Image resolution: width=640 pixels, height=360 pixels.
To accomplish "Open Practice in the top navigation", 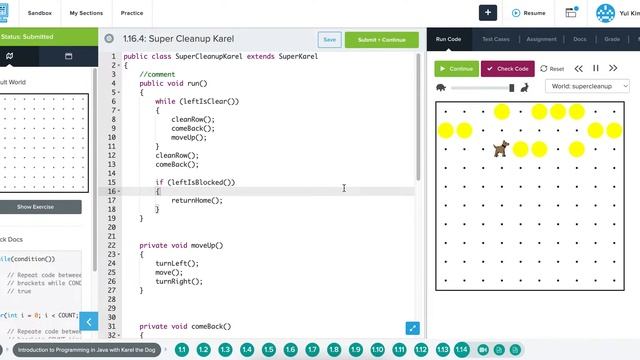I will (x=132, y=13).
